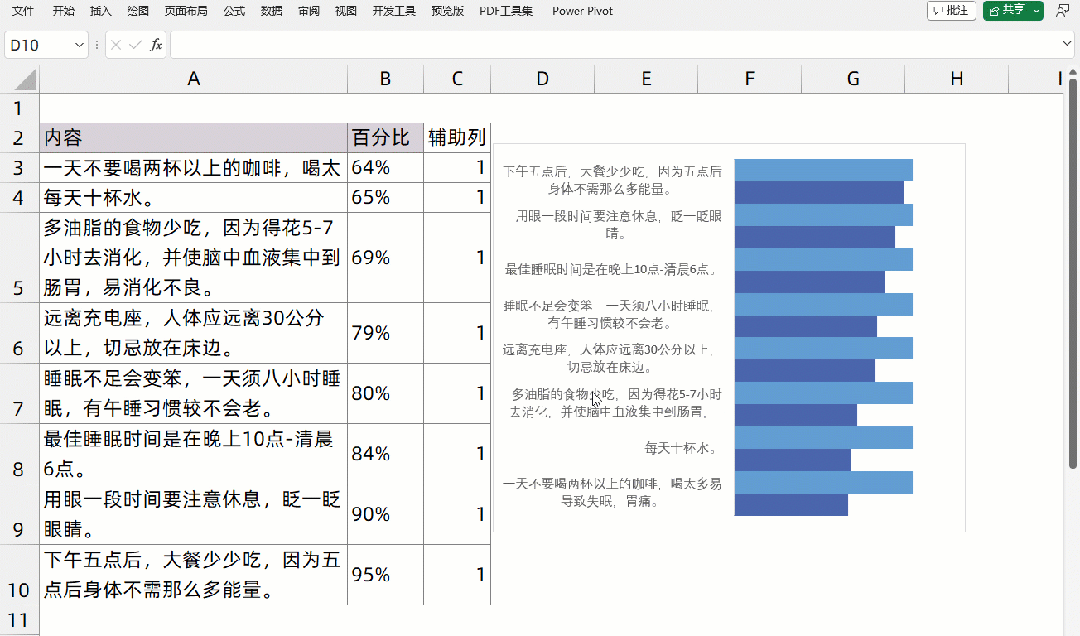Expand the Name Box dropdown arrow
1080x636 pixels.
click(x=79, y=45)
